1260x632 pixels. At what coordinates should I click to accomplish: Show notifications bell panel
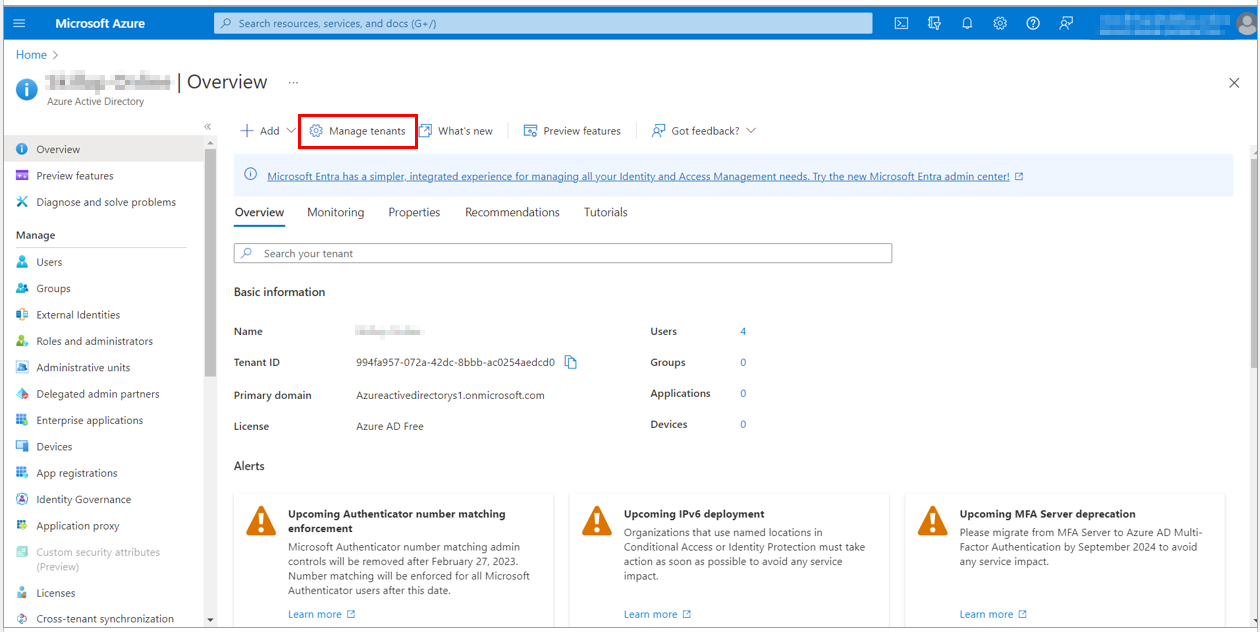coord(967,23)
